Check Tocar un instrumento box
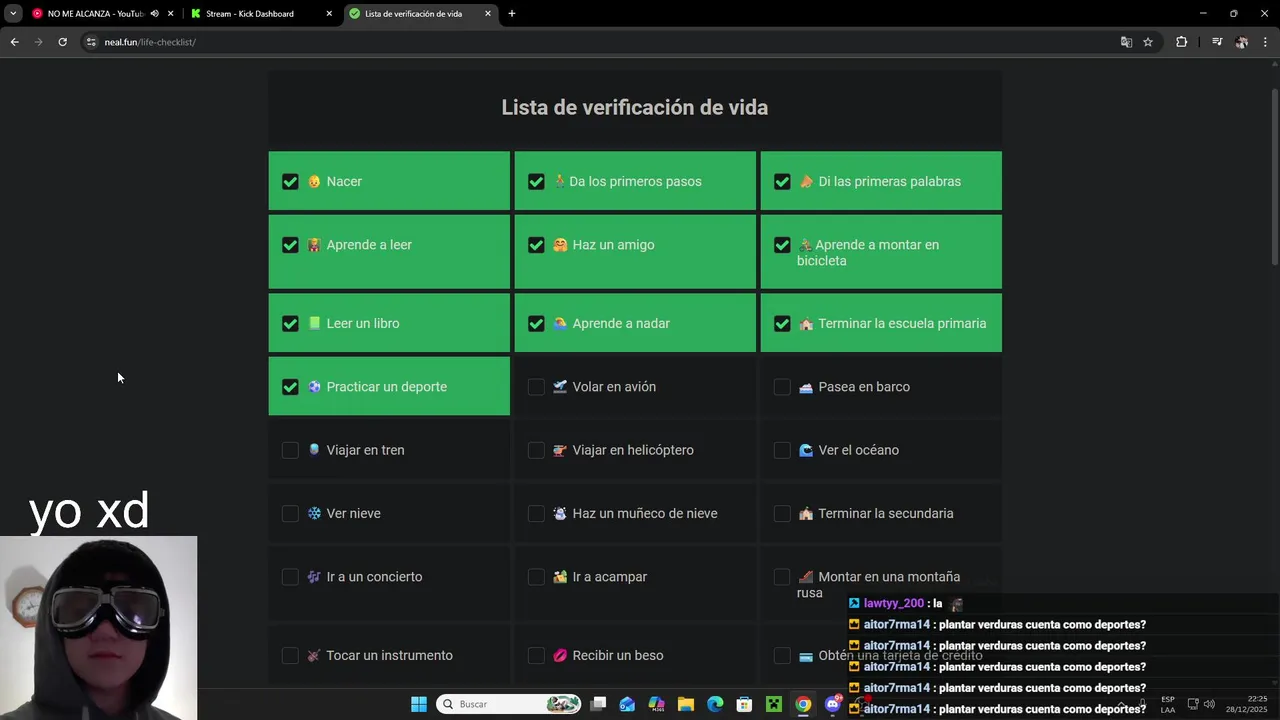 [x=290, y=655]
